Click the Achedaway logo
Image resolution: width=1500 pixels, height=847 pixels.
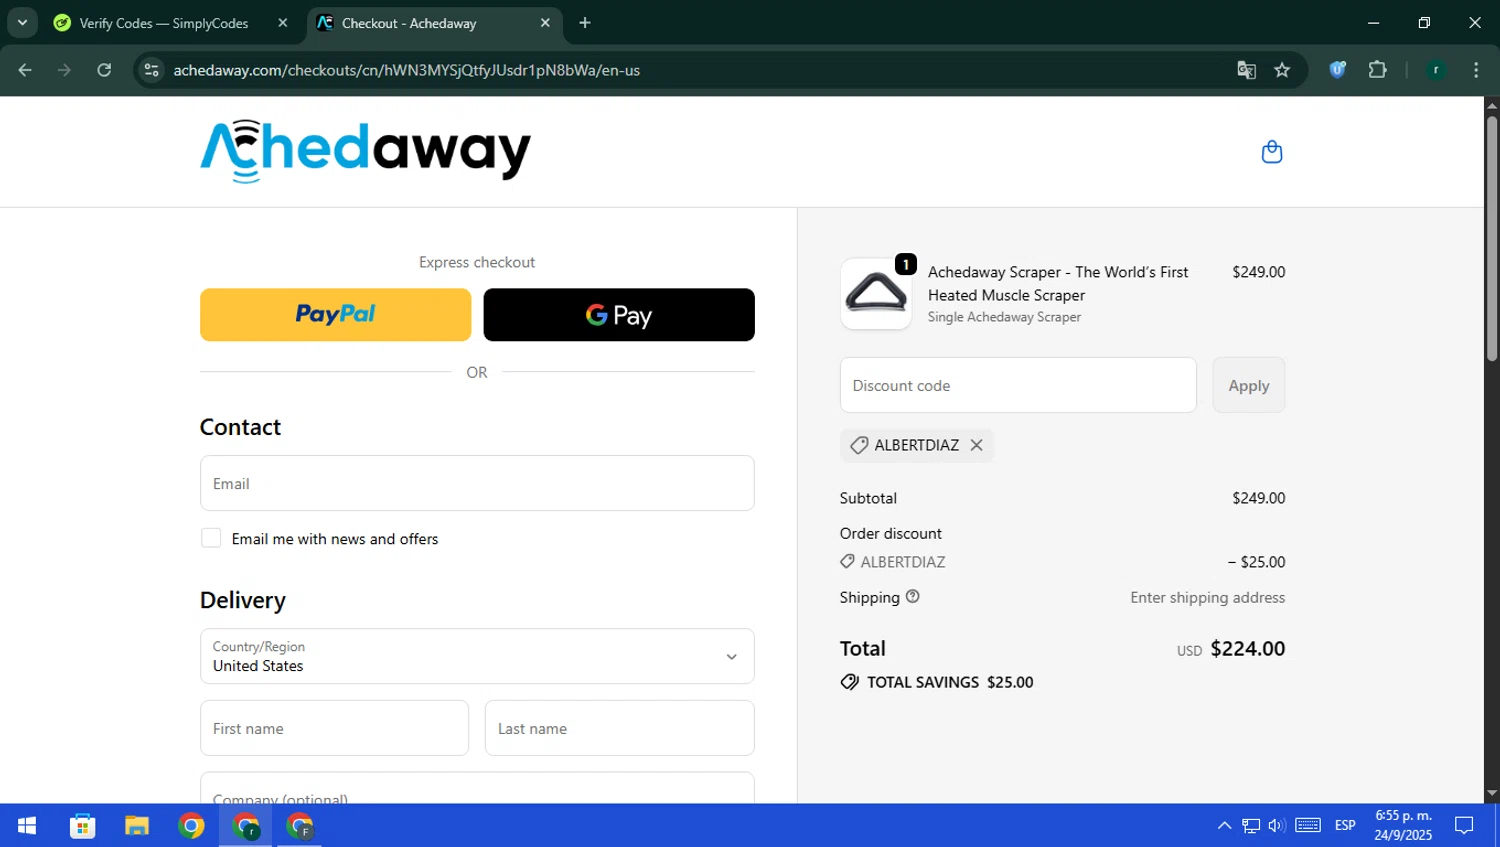366,151
